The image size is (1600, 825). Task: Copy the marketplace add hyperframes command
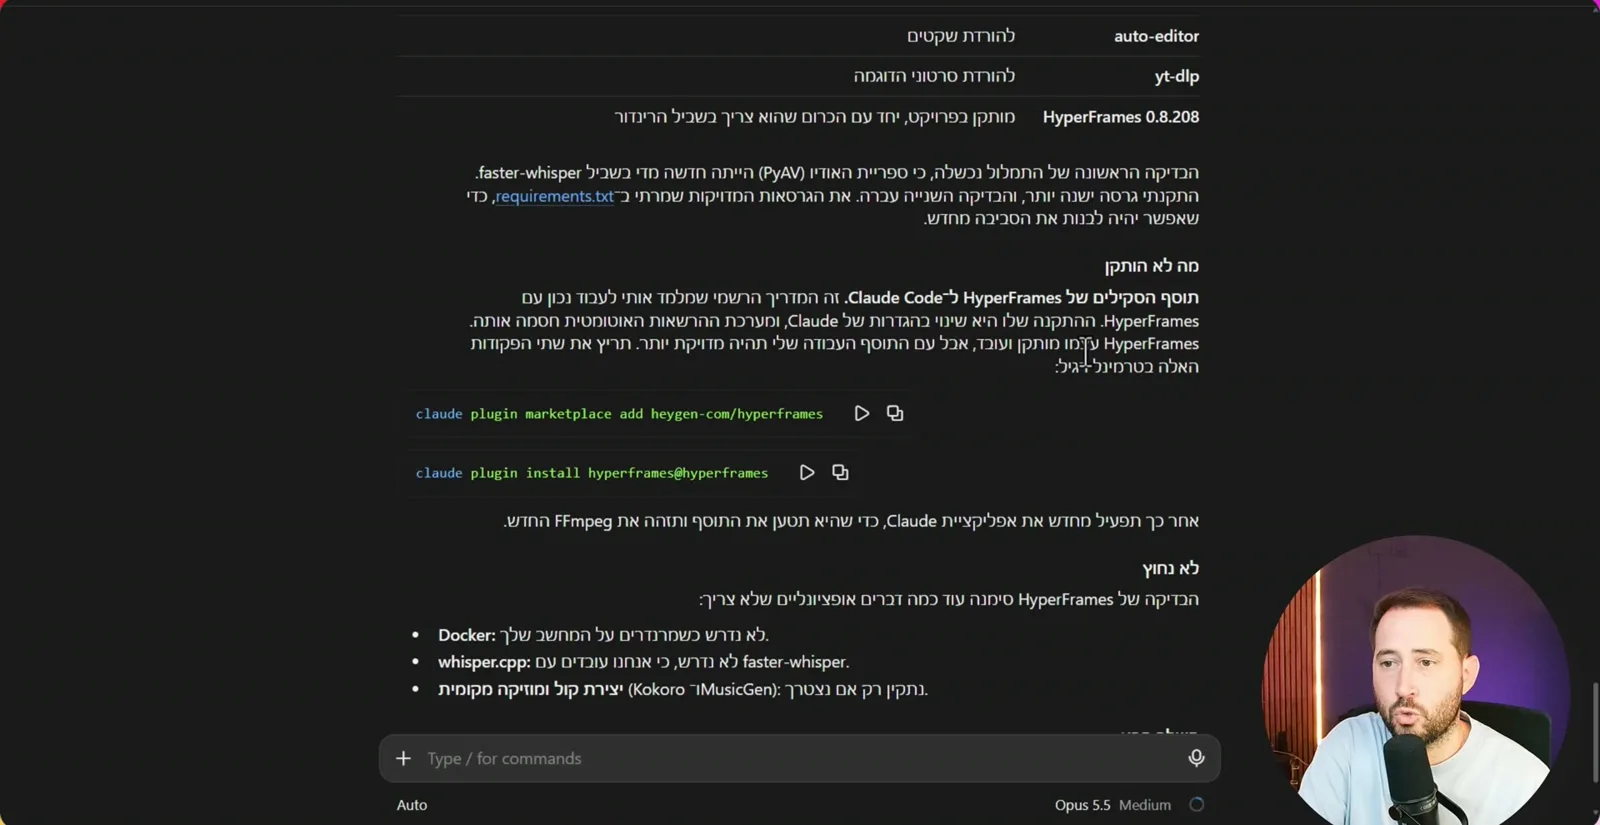tap(895, 413)
